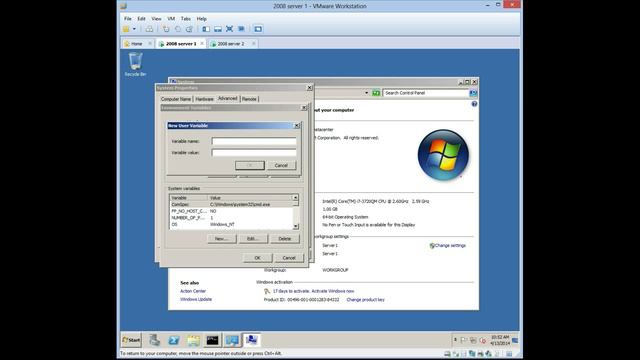Open the Advanced tab in System Properties

pos(227,98)
